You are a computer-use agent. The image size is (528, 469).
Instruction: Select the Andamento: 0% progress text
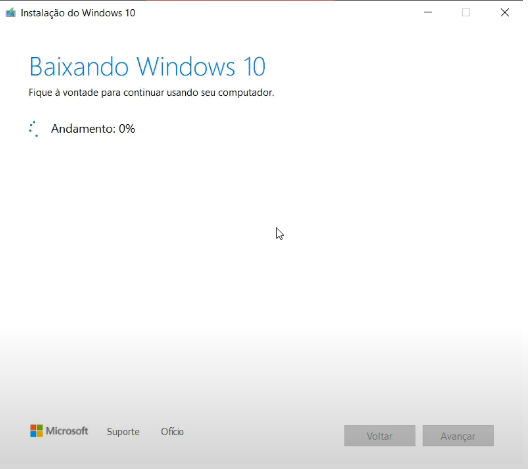click(x=93, y=129)
